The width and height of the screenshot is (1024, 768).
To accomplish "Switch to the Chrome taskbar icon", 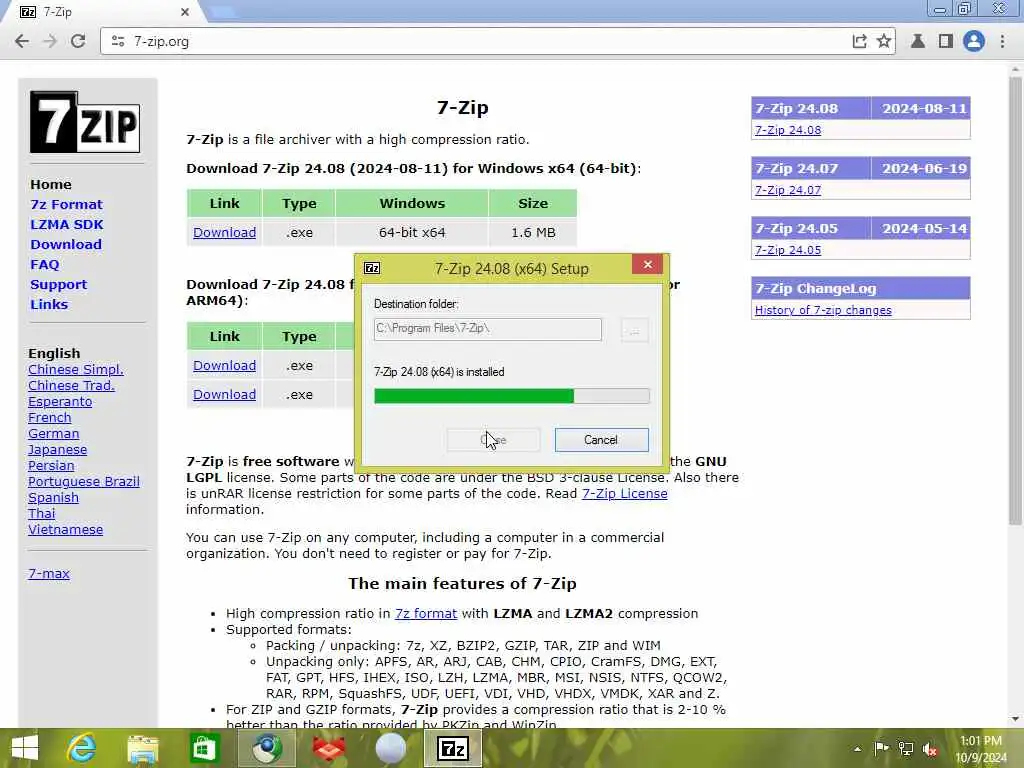I will tap(266, 748).
